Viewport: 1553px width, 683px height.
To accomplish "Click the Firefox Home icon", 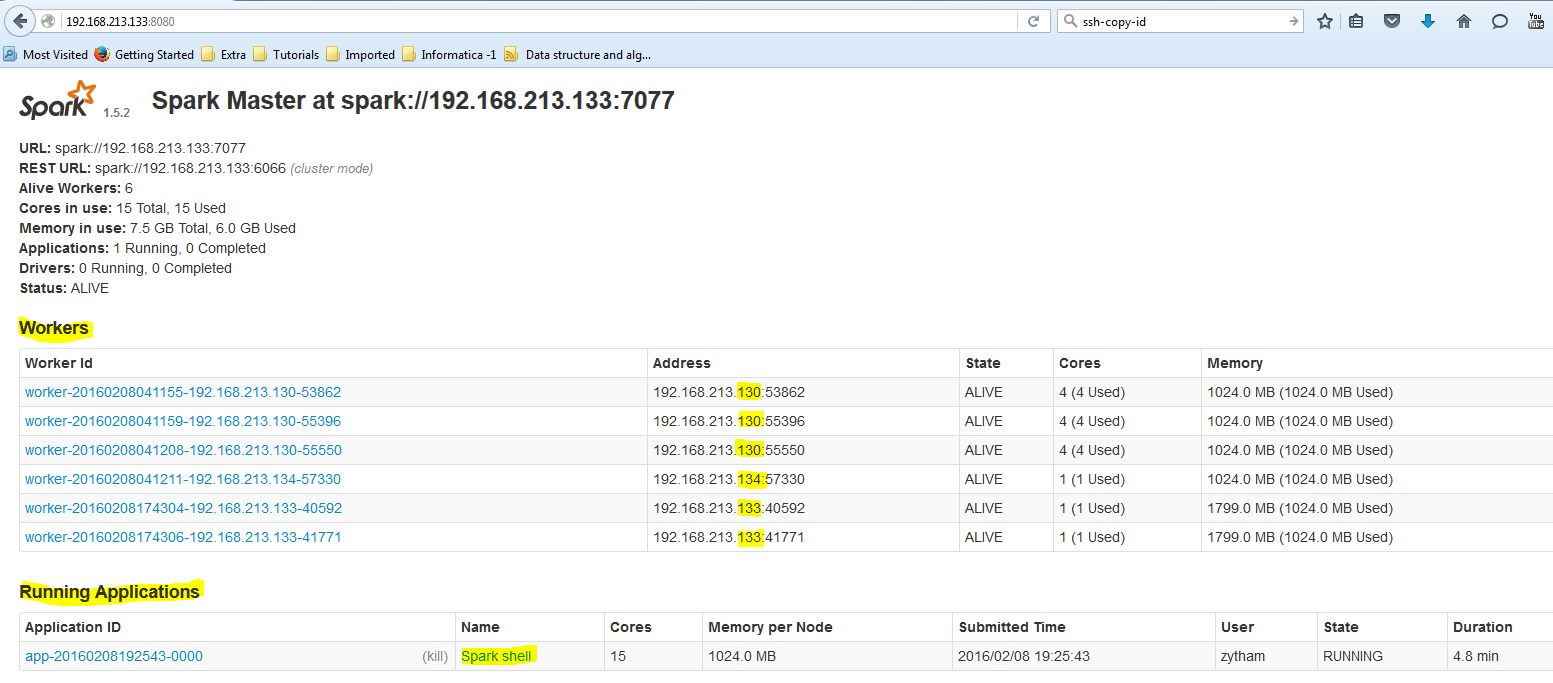I will coord(1463,20).
